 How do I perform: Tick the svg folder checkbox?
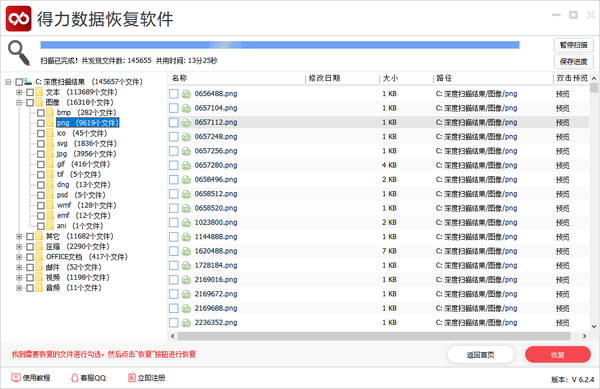41,144
